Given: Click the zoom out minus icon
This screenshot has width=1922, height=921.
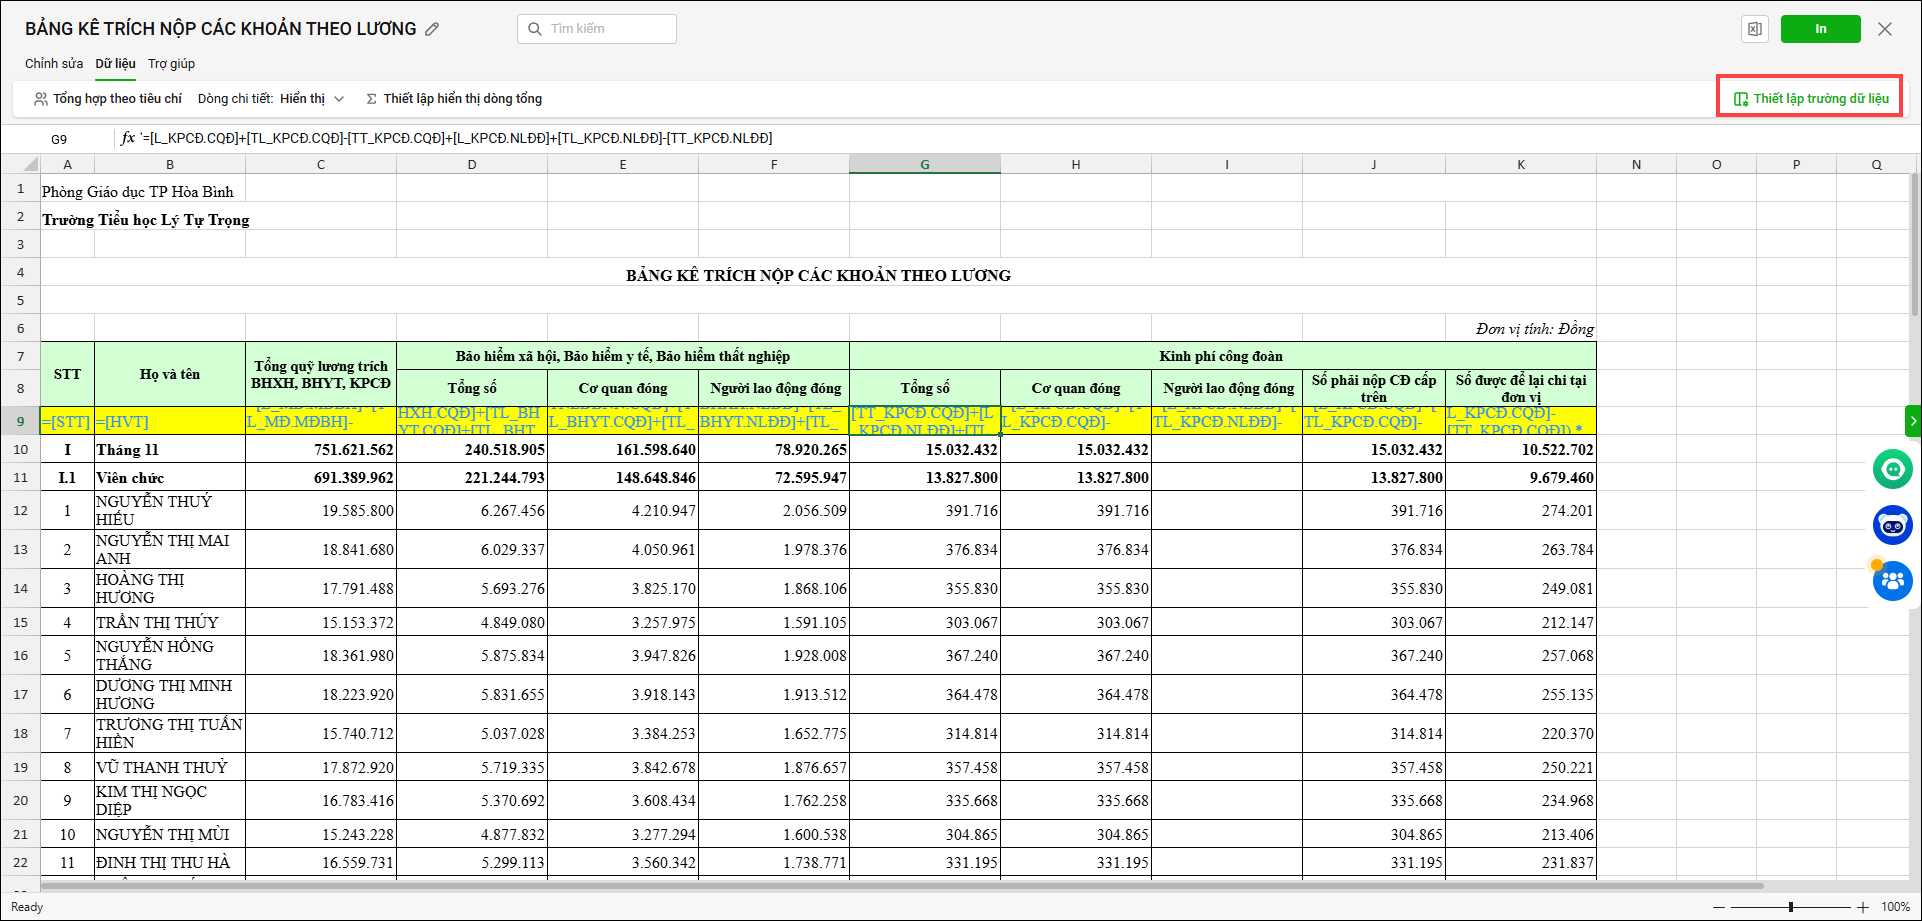Looking at the screenshot, I should pos(1720,907).
